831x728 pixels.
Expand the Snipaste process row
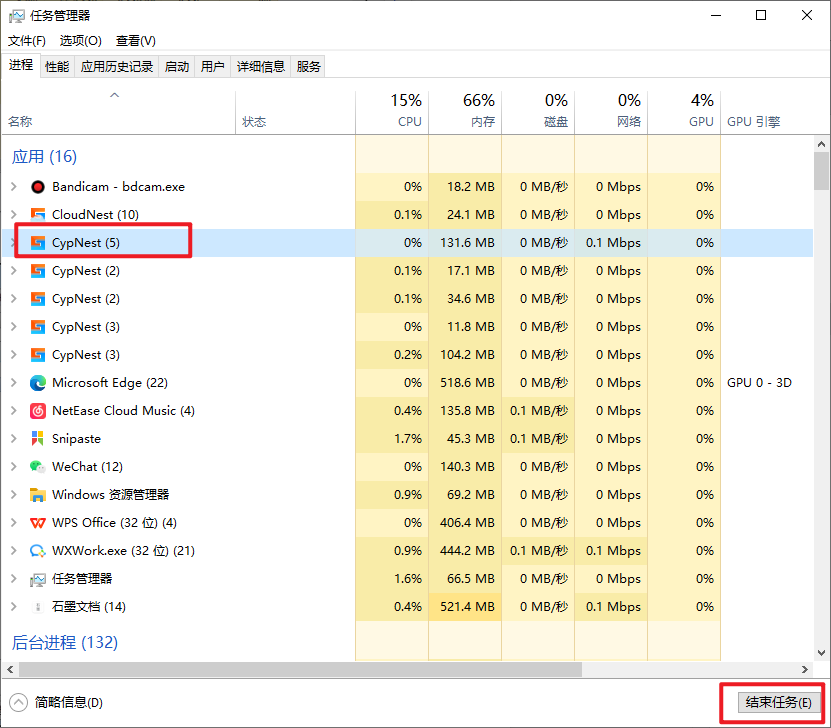tap(14, 439)
